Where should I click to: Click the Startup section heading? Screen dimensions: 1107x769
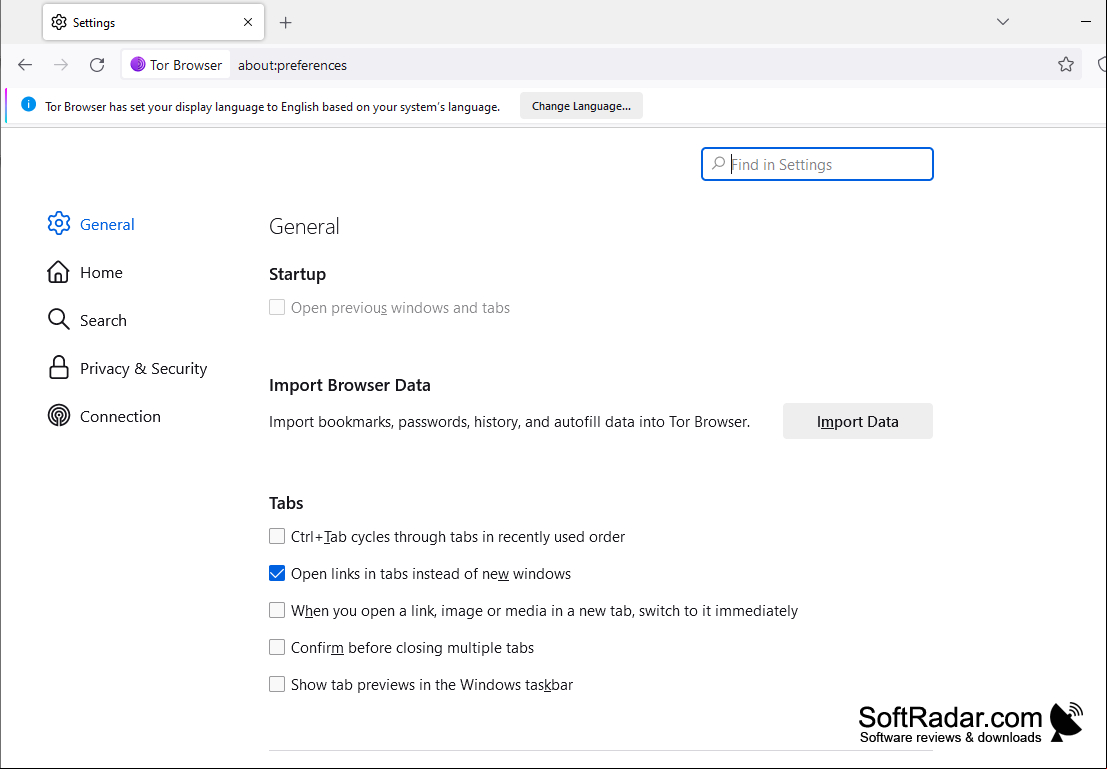[x=297, y=274]
